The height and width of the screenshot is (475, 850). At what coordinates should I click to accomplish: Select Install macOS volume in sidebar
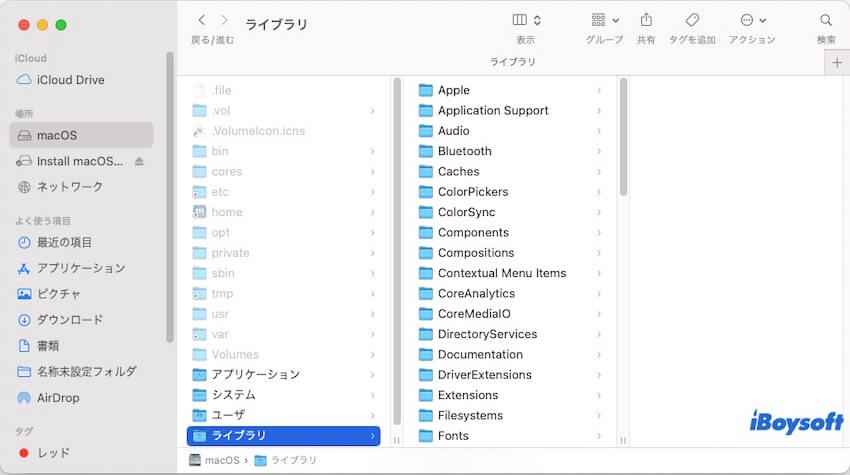81,161
